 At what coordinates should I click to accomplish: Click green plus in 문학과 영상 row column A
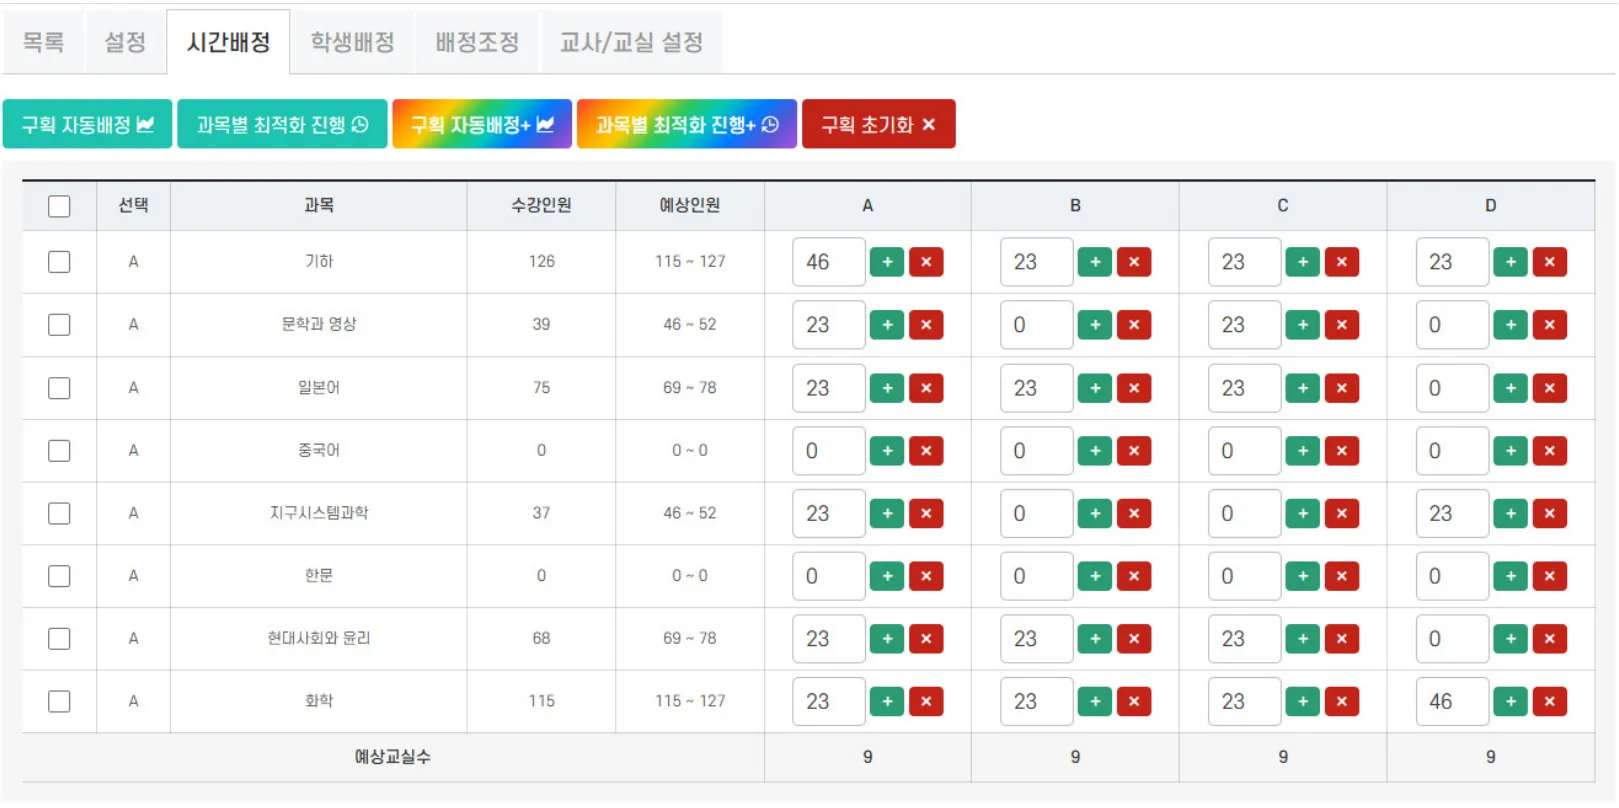887,325
